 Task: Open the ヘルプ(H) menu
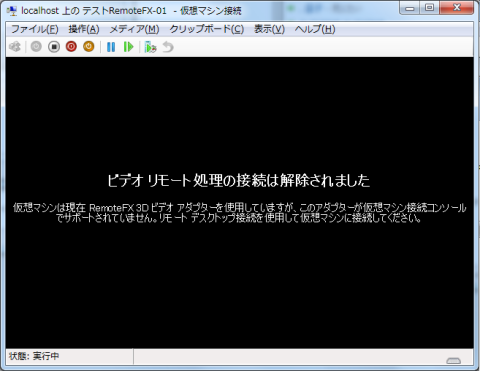tap(315, 29)
